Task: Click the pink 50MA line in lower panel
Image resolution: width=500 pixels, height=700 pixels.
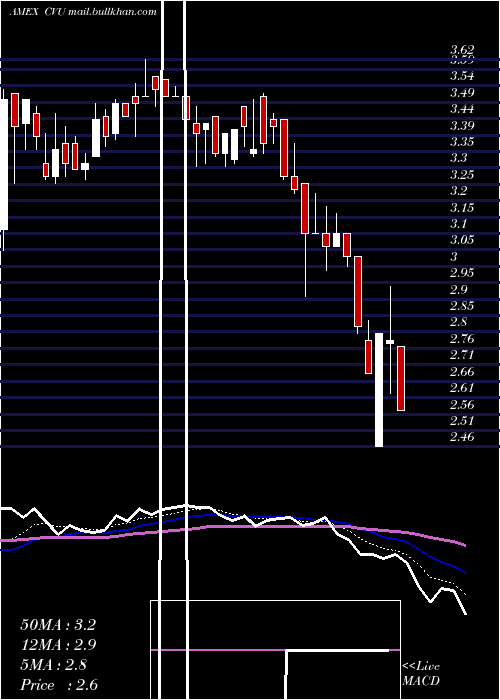Action: [x=232, y=527]
